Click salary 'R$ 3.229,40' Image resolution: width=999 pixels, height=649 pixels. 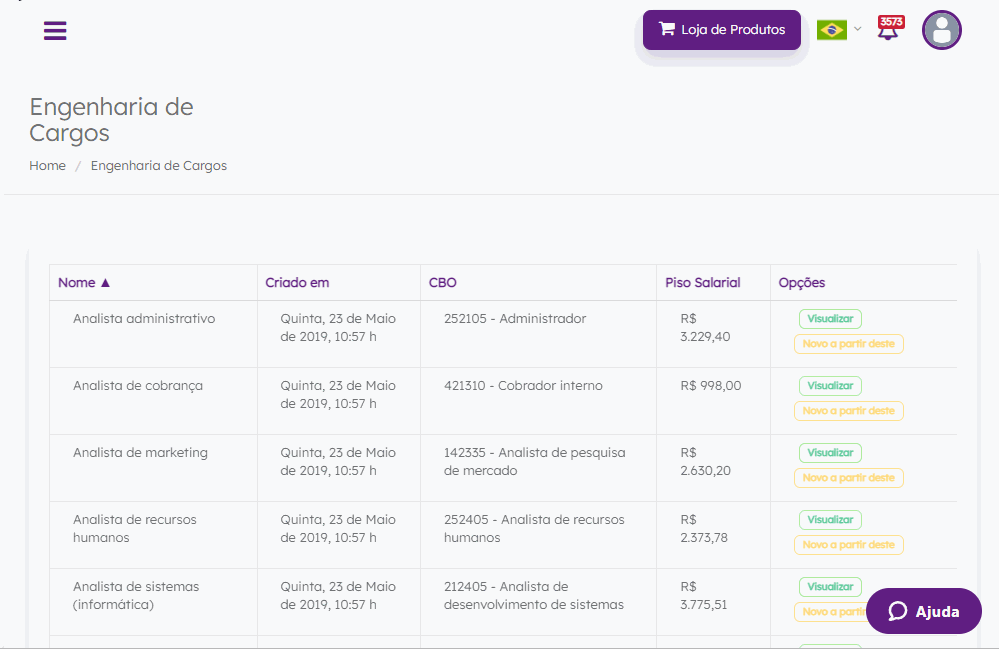[705, 327]
